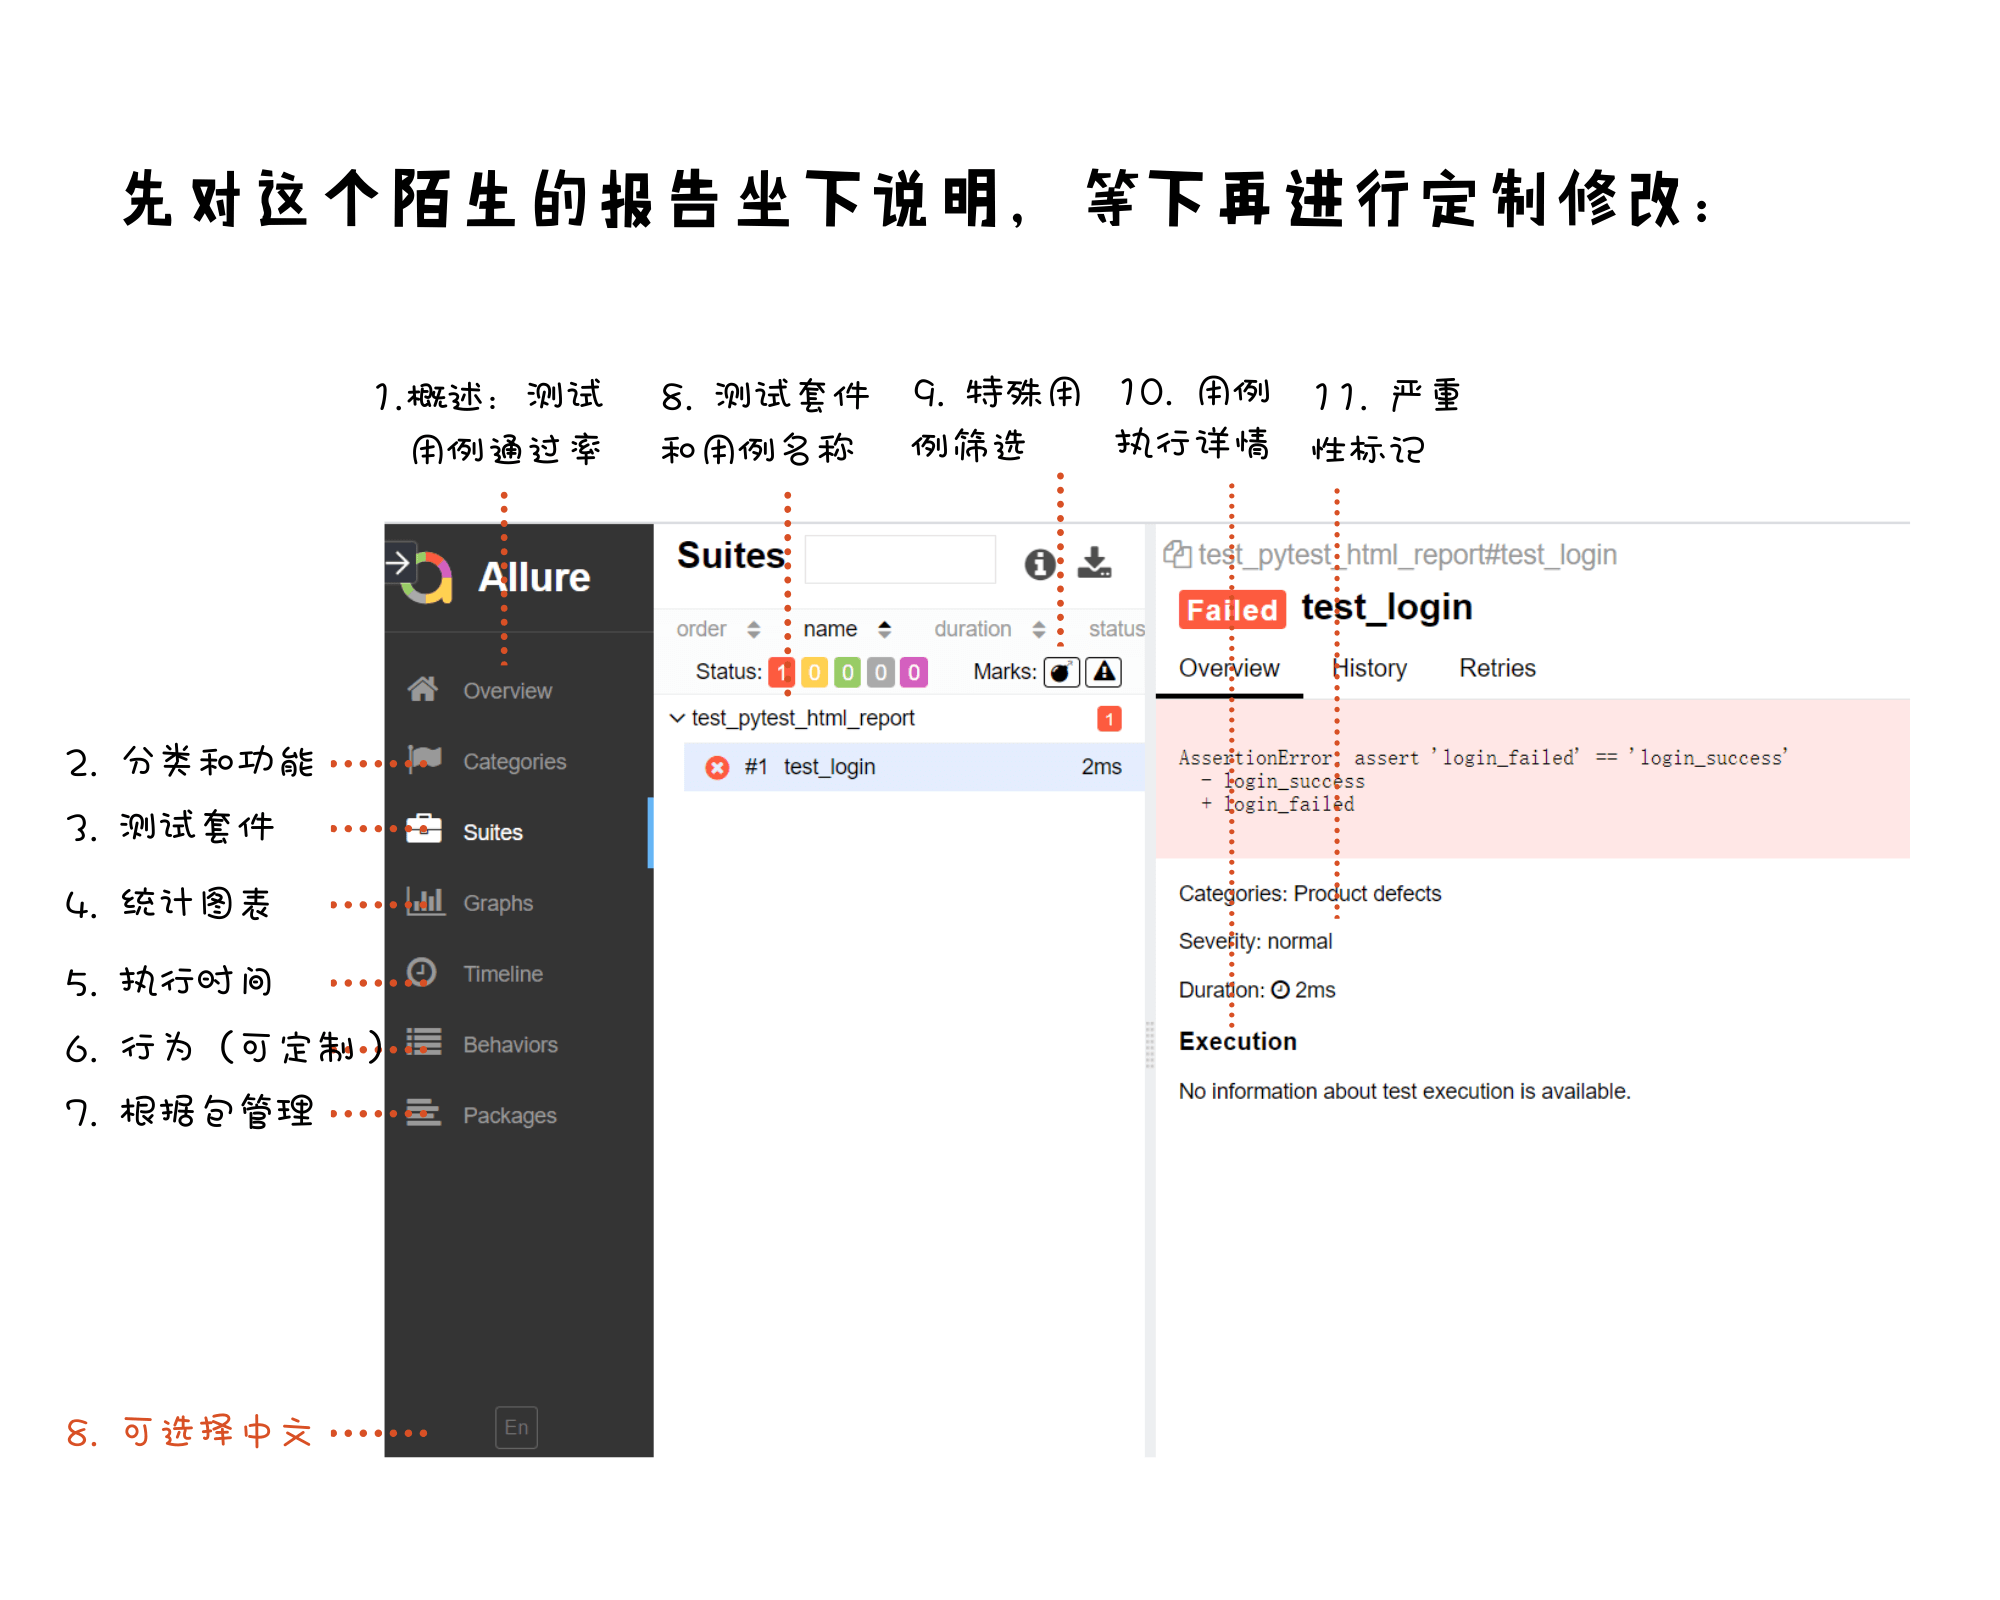The height and width of the screenshot is (1600, 2000).
Task: Toggle the new-failed warning marks filter
Action: pyautogui.click(x=1104, y=672)
